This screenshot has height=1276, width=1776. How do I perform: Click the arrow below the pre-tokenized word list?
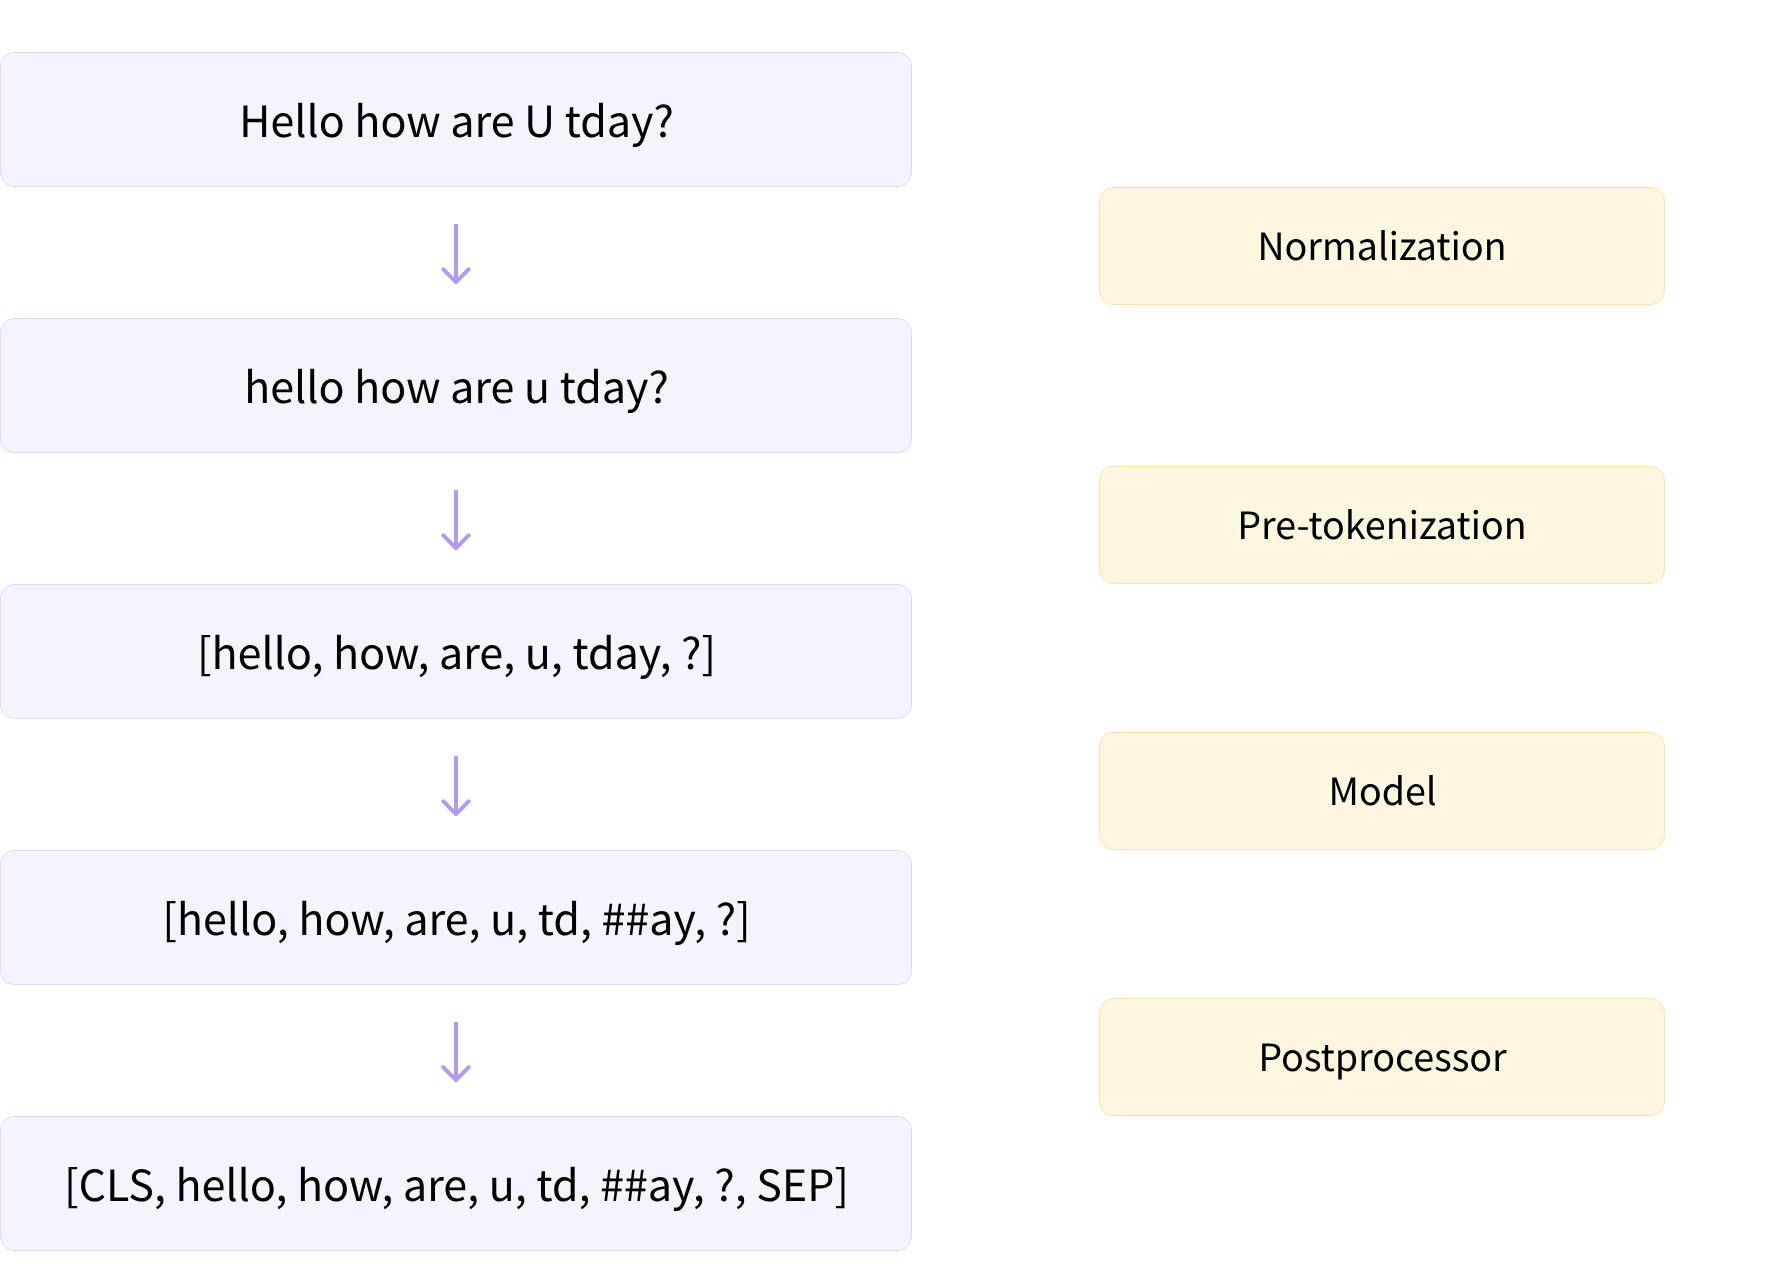tap(456, 786)
